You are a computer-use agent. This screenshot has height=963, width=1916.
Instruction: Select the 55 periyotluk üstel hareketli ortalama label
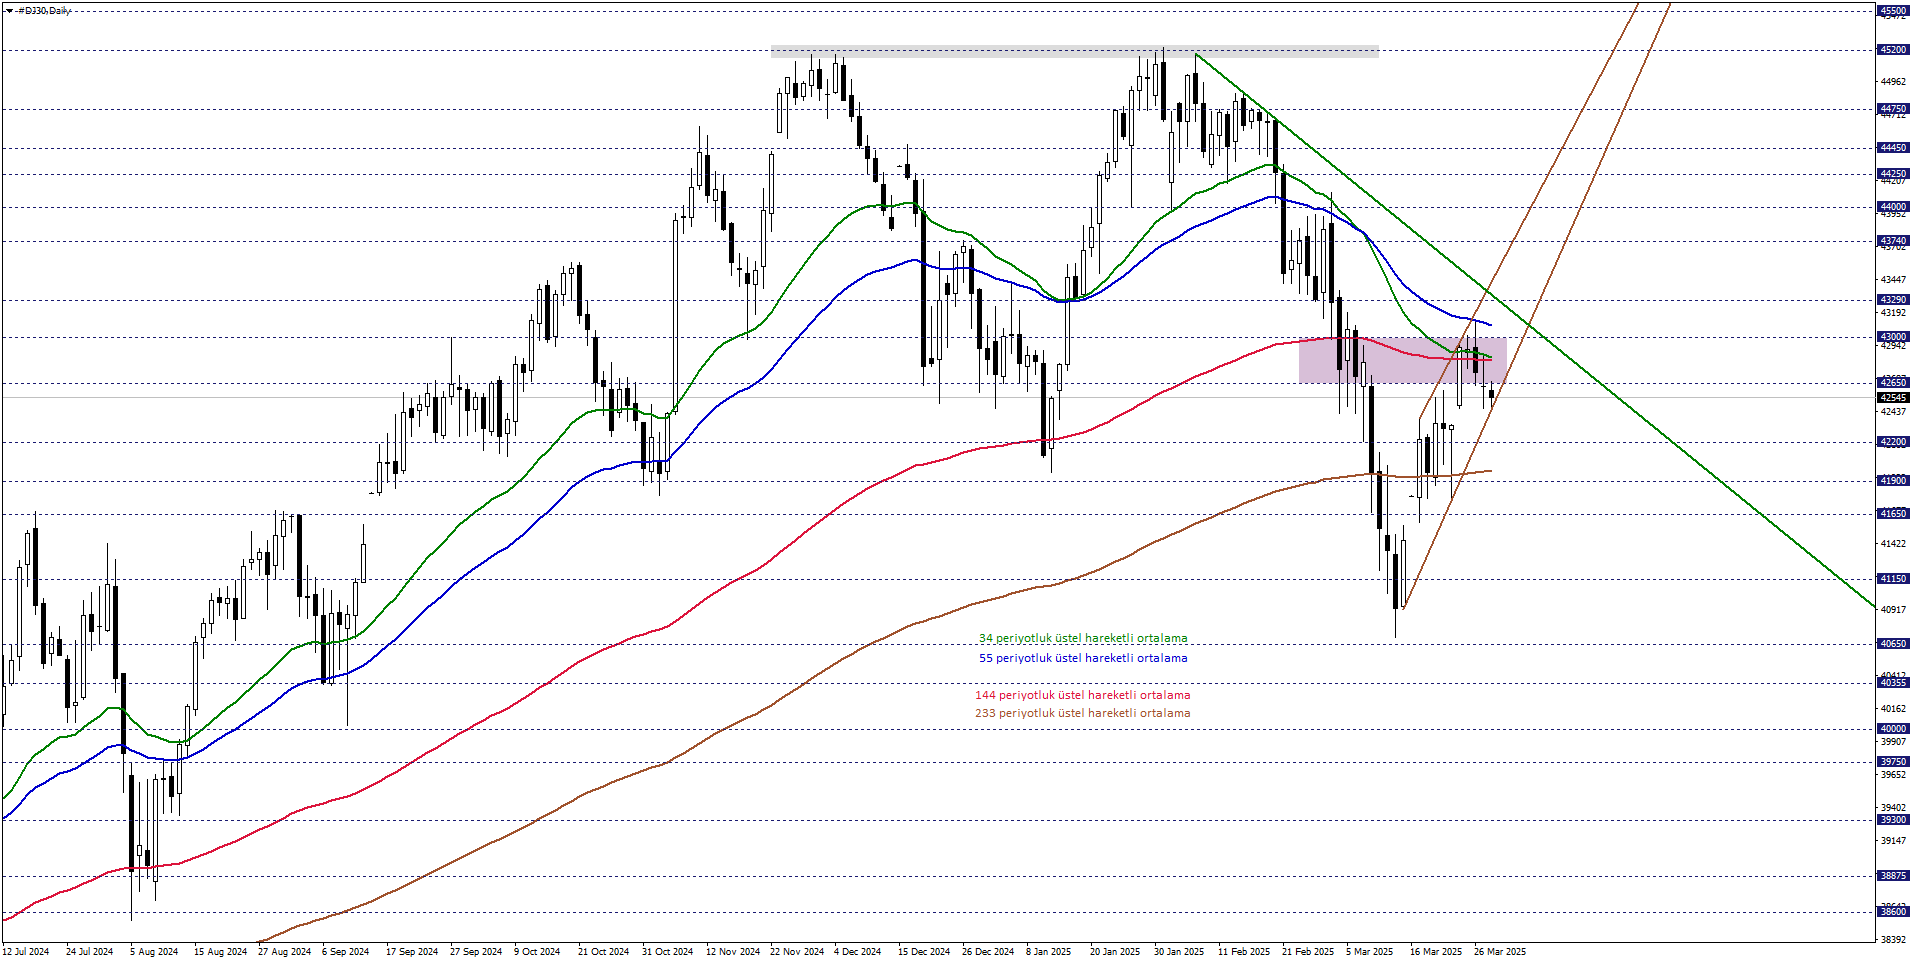click(1083, 658)
